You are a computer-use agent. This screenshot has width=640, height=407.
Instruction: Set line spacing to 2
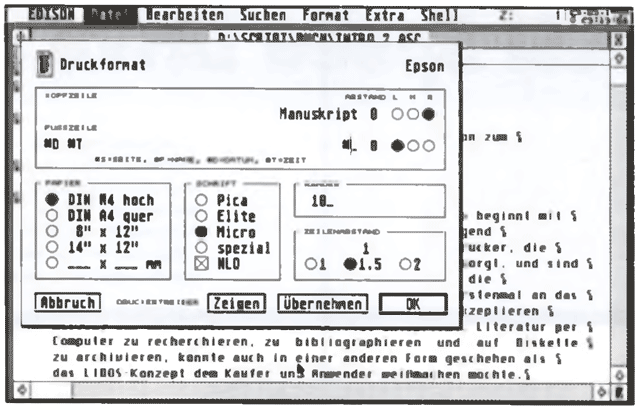405,264
